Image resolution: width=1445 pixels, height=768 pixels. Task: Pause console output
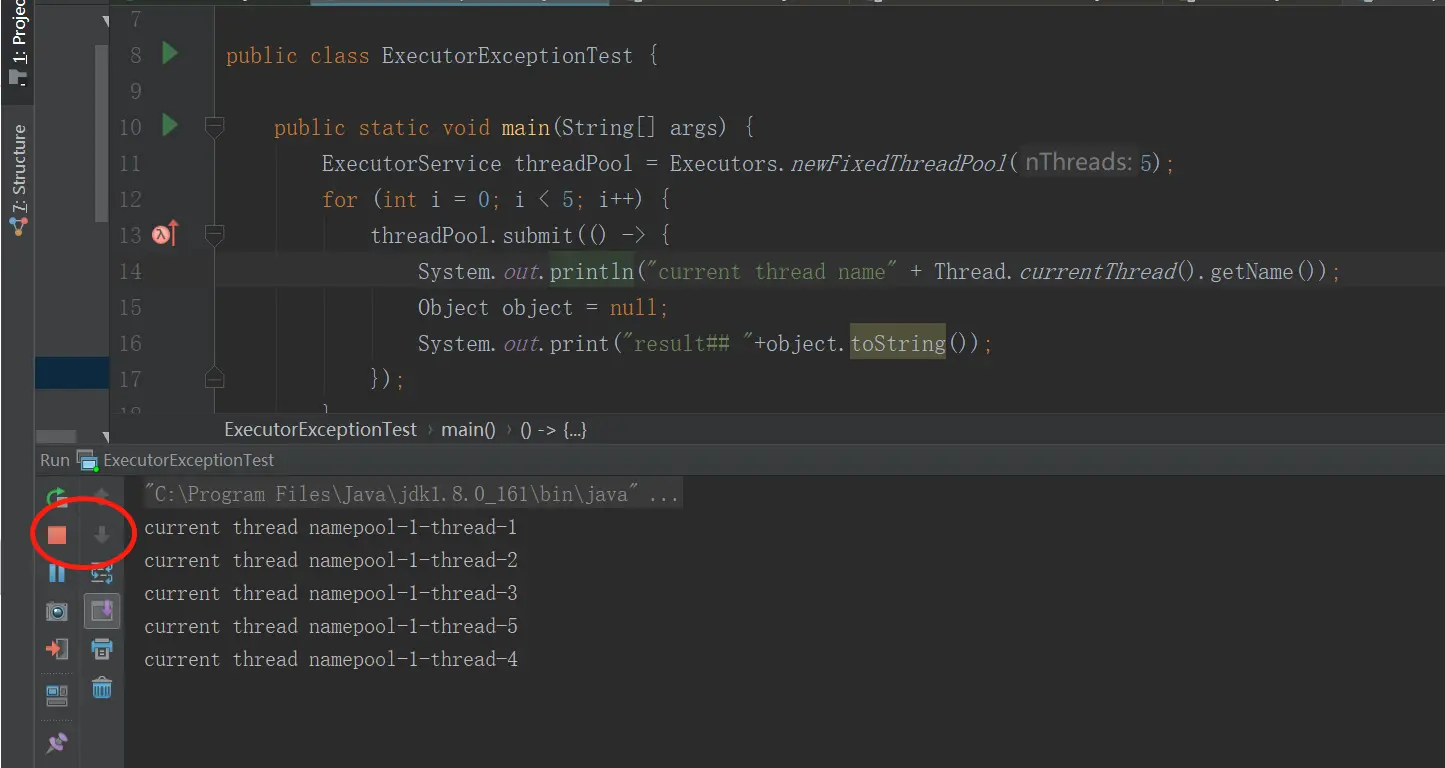57,573
